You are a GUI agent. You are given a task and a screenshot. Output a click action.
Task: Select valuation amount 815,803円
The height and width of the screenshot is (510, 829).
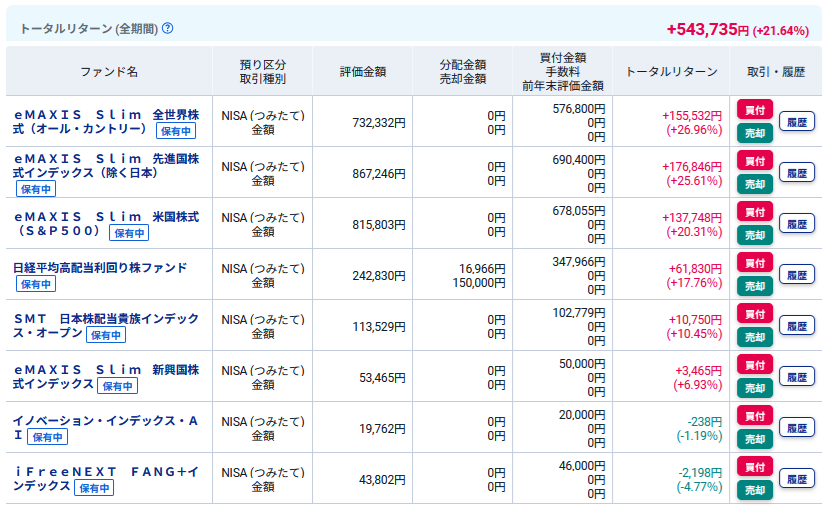[x=379, y=225]
